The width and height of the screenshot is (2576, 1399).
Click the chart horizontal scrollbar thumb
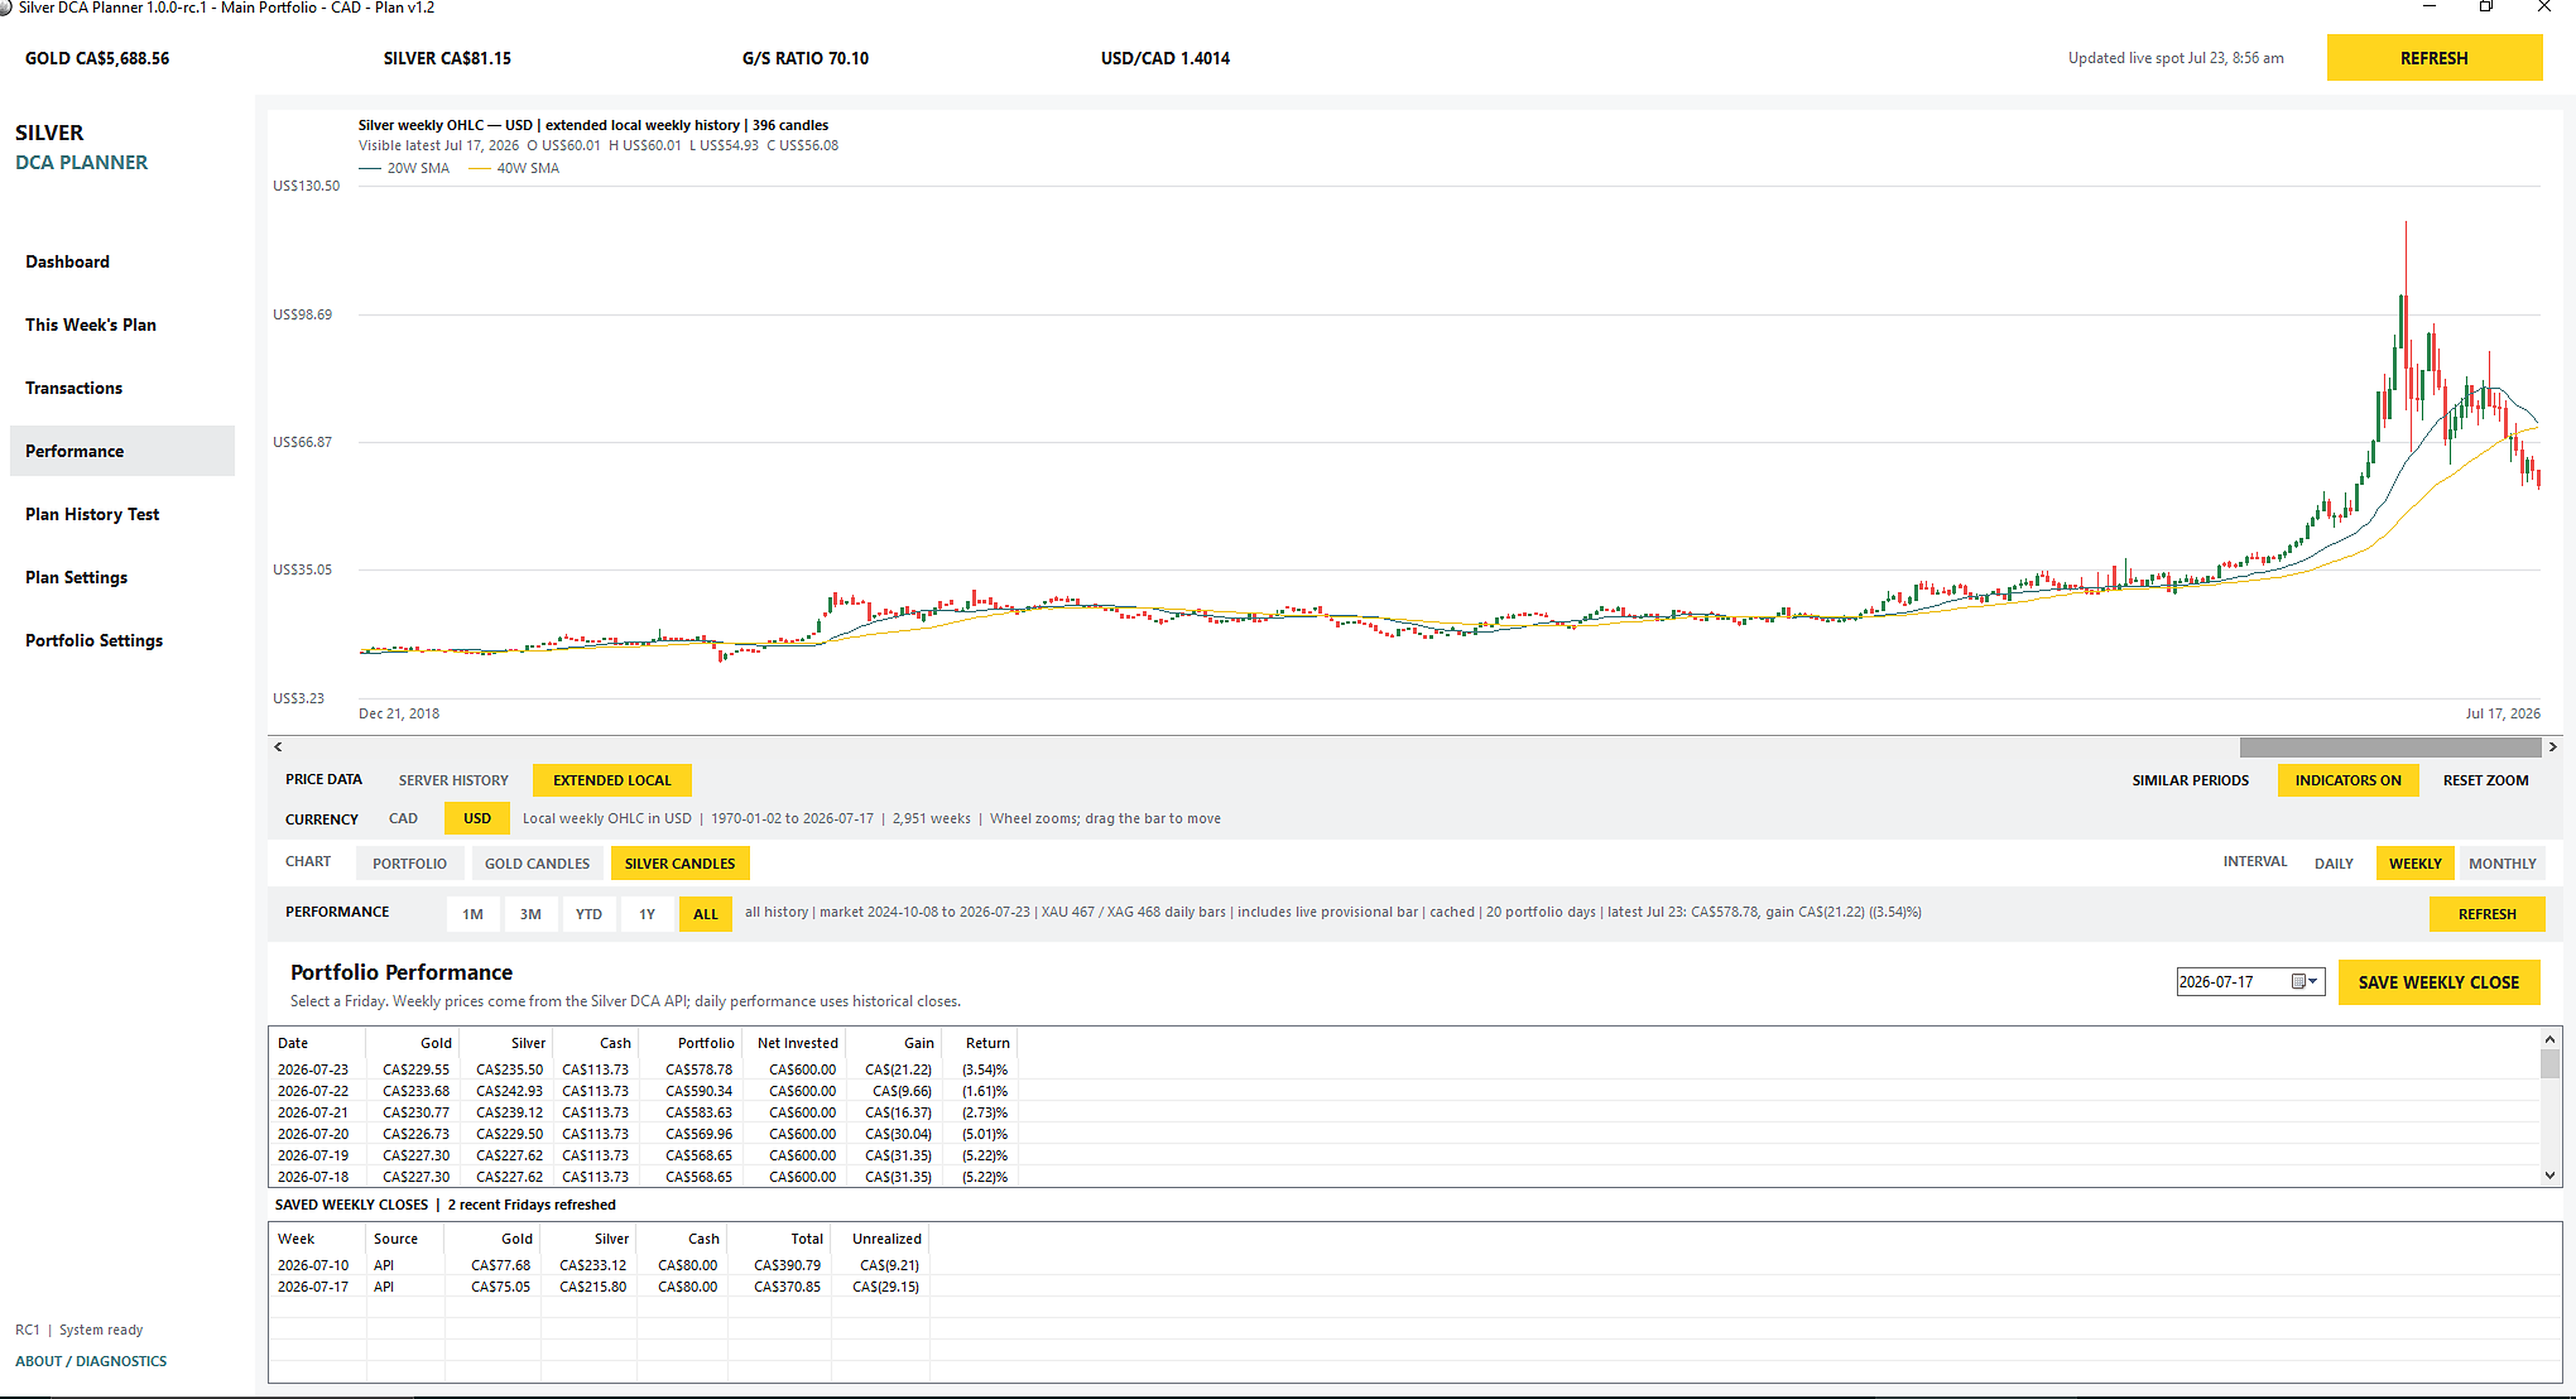click(2390, 746)
